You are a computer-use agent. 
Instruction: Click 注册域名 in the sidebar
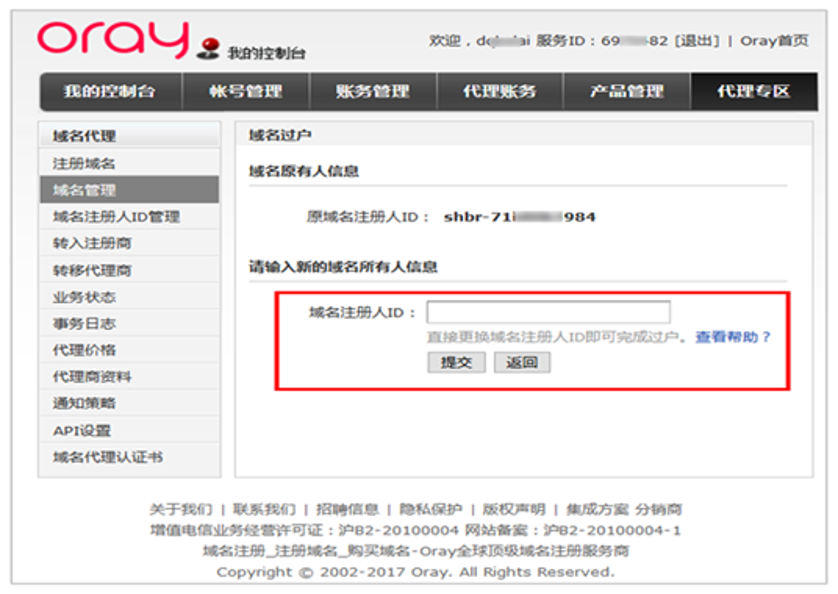point(85,163)
